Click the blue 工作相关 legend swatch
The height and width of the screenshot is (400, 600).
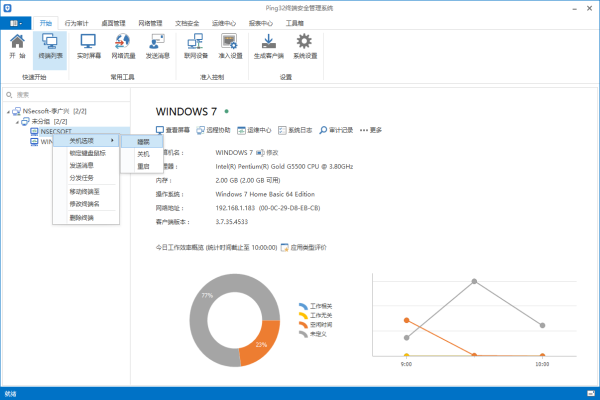(303, 306)
